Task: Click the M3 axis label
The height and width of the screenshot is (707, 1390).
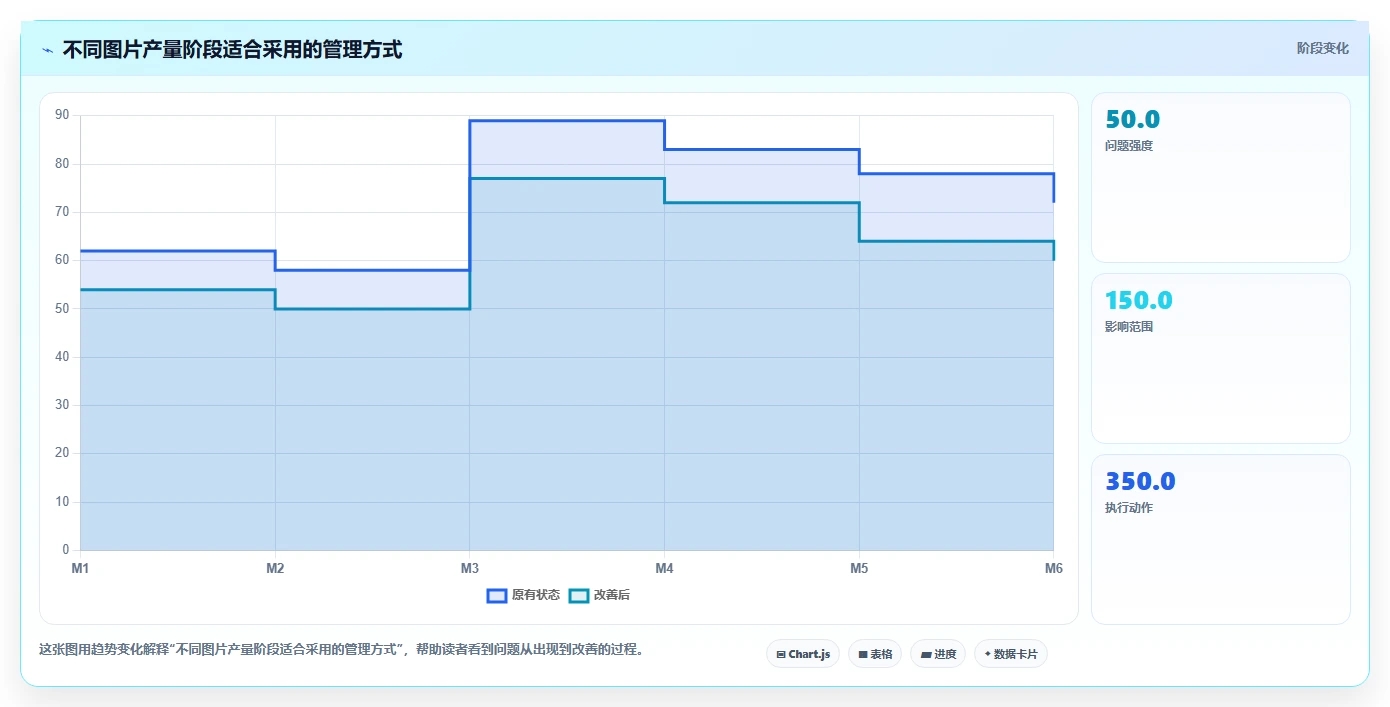Action: point(470,568)
